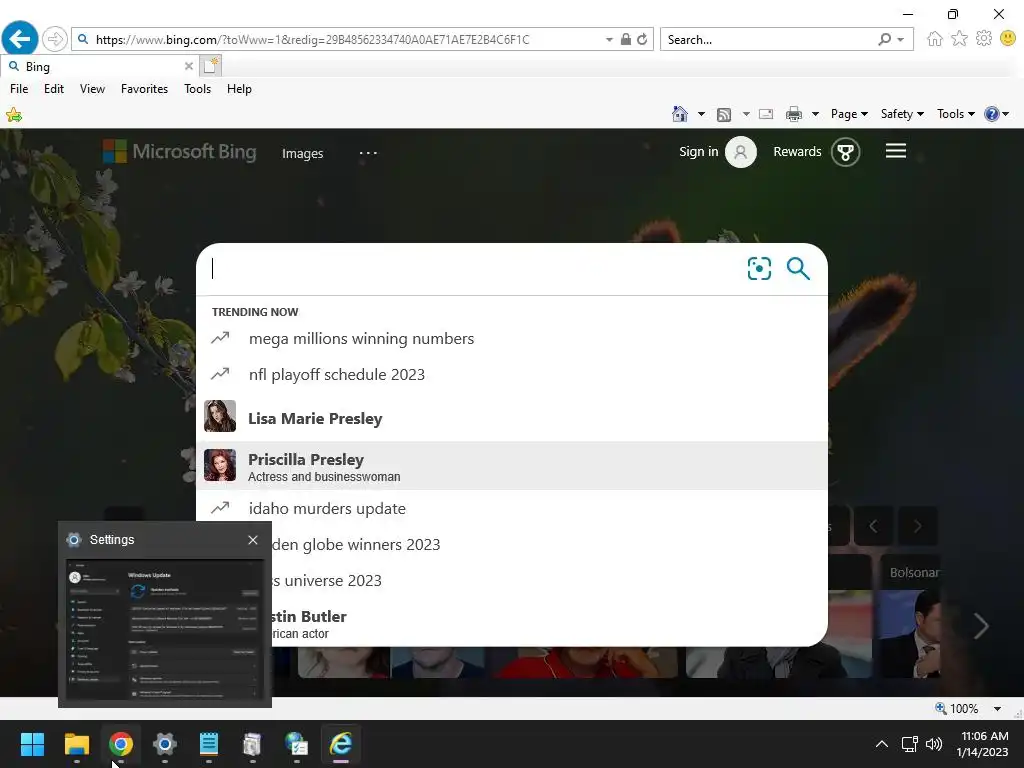Expand Print options dropdown arrow
The height and width of the screenshot is (768, 1024).
[815, 114]
